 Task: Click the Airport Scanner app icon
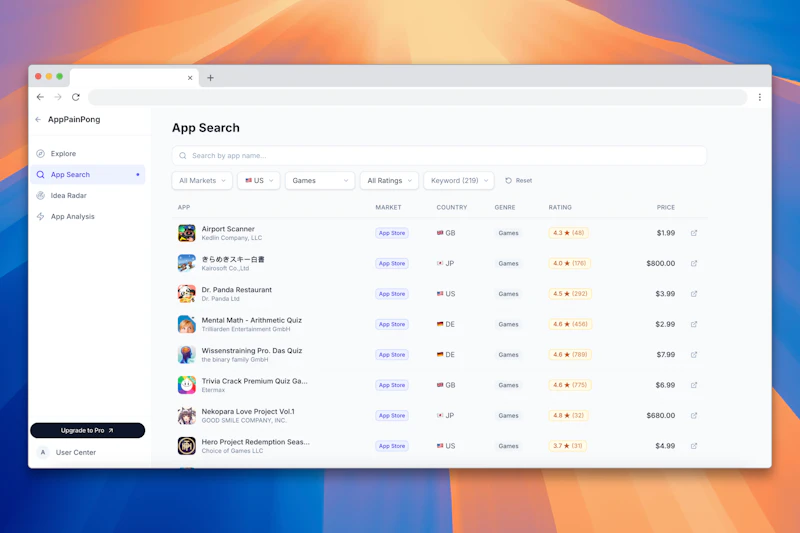pyautogui.click(x=186, y=233)
